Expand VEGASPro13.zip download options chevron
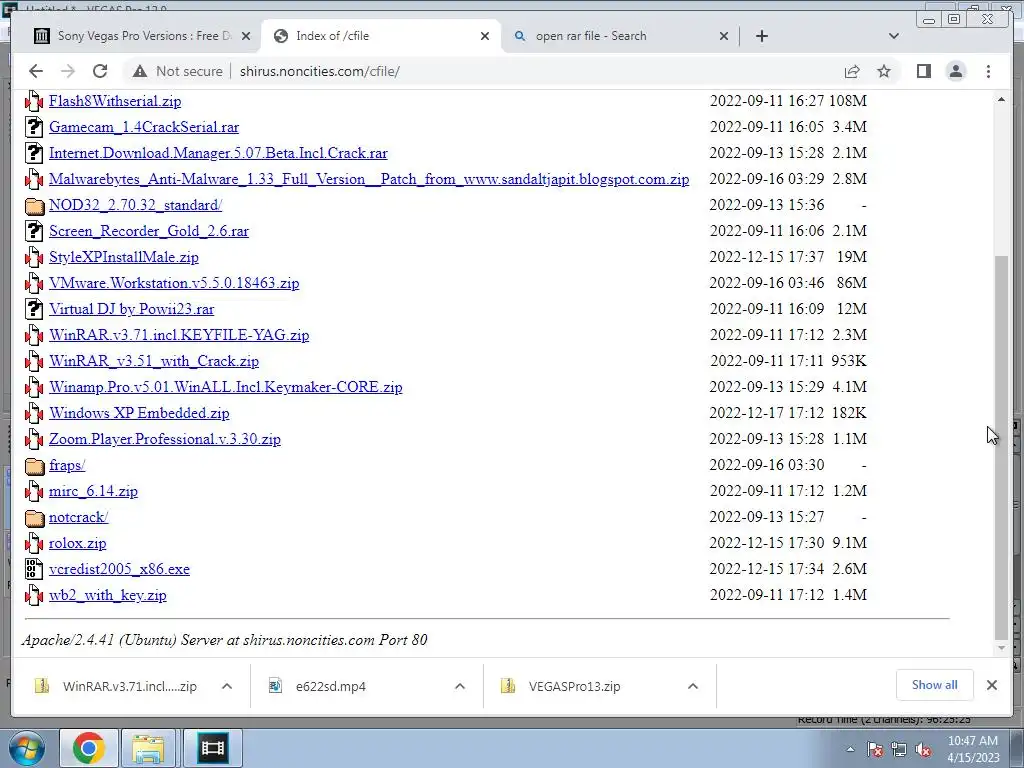The height and width of the screenshot is (768, 1024). pos(693,686)
